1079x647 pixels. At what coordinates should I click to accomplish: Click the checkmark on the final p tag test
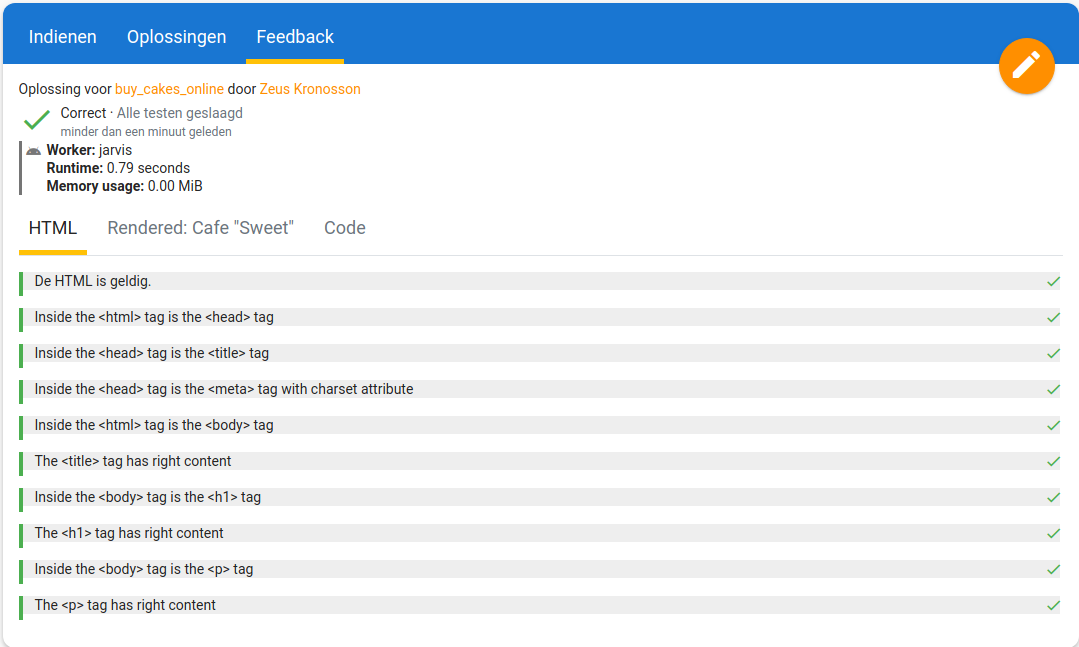tap(1052, 605)
